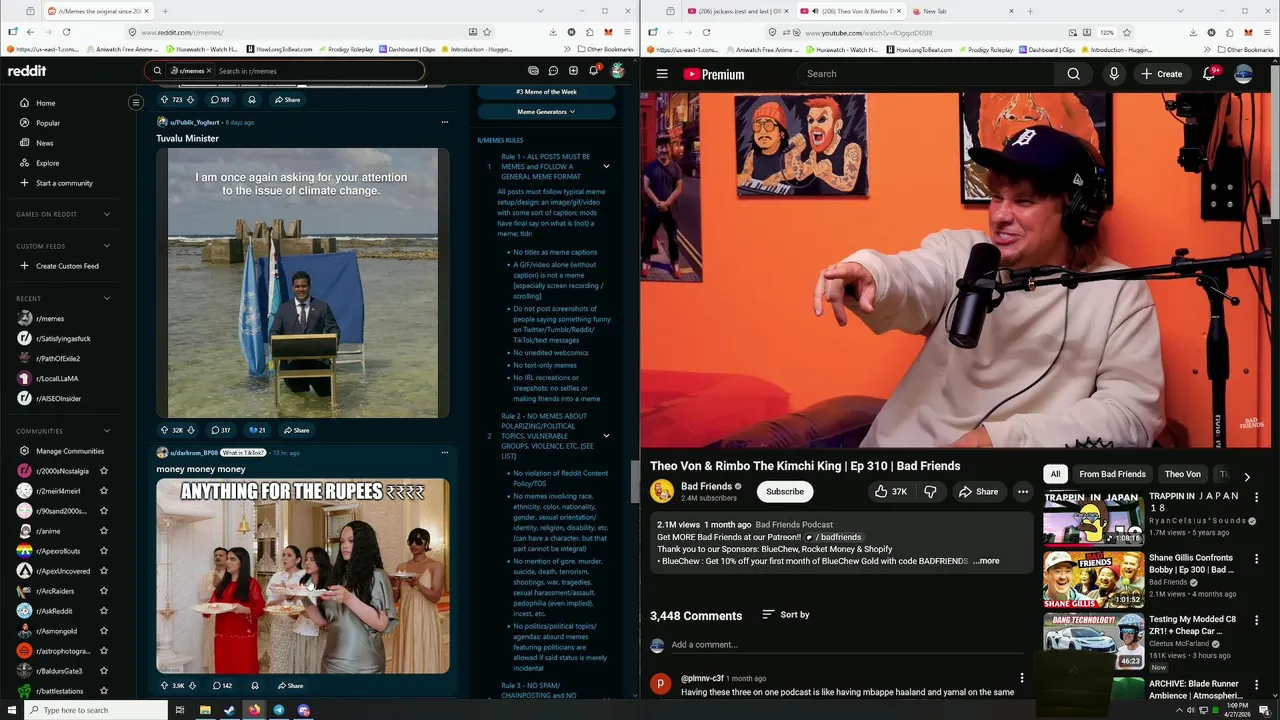Favorite r/ApexUncovered with star
This screenshot has width=1280, height=720.
pos(104,571)
